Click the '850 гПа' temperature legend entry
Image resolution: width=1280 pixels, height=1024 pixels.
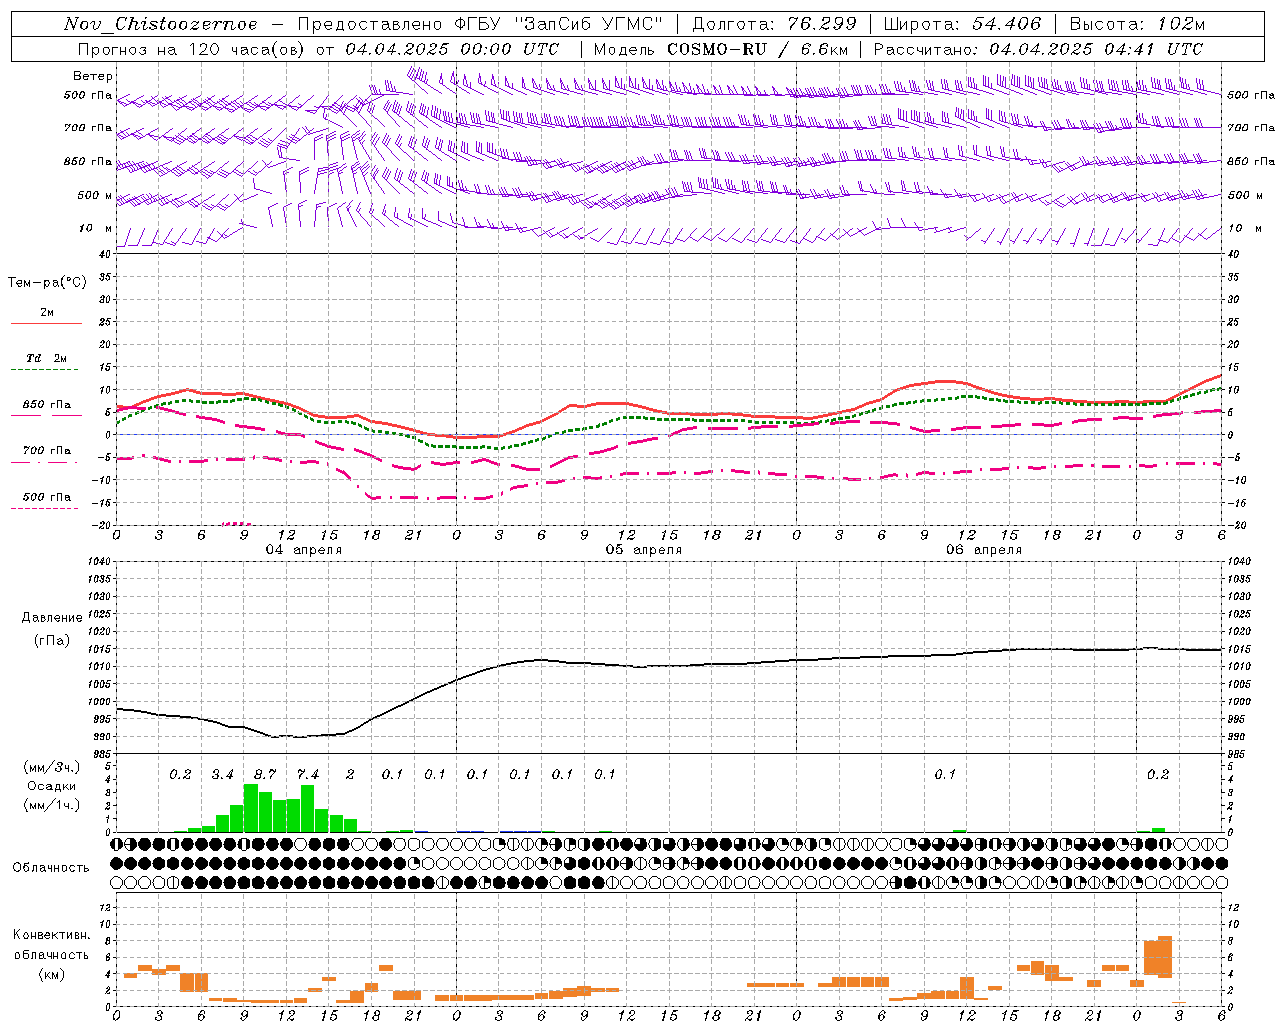pyautogui.click(x=46, y=405)
